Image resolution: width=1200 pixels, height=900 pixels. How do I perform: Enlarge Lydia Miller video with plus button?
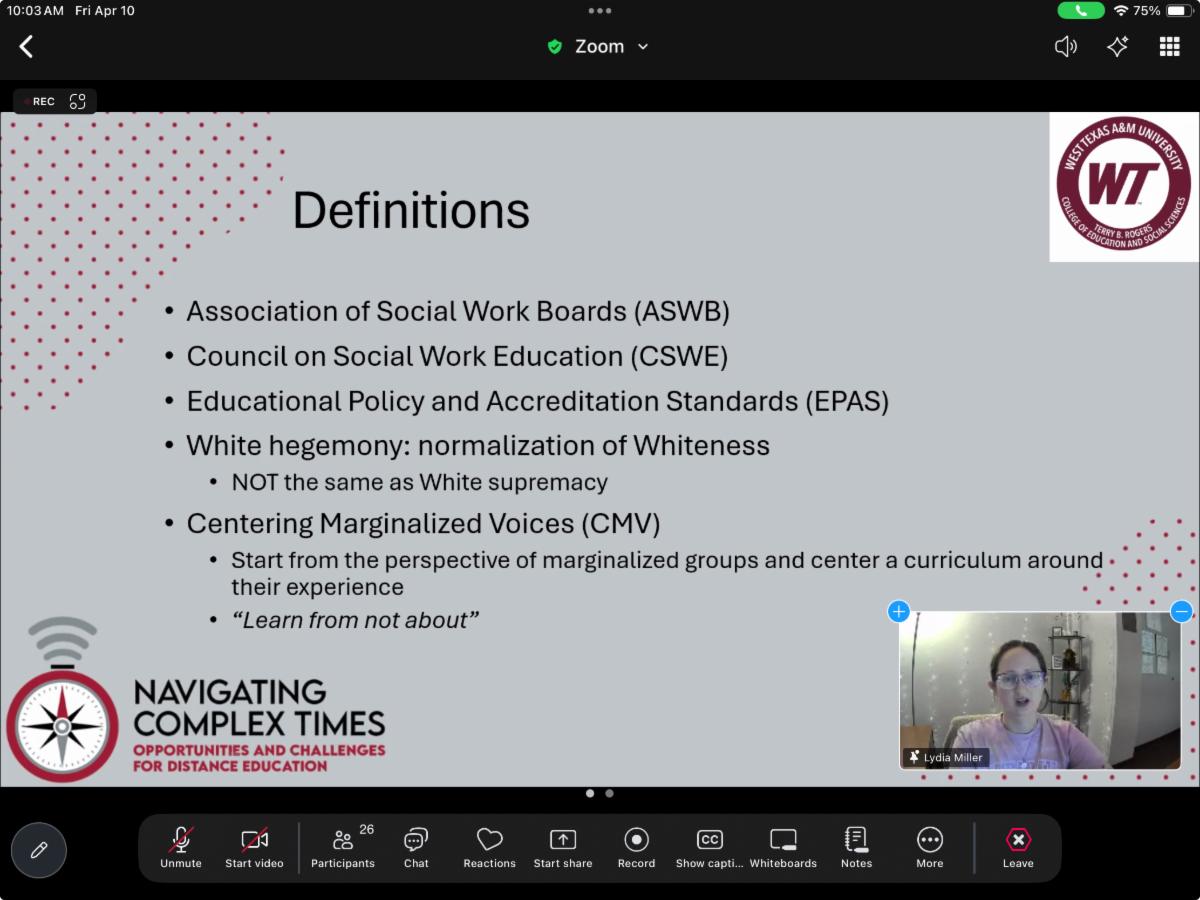(898, 611)
